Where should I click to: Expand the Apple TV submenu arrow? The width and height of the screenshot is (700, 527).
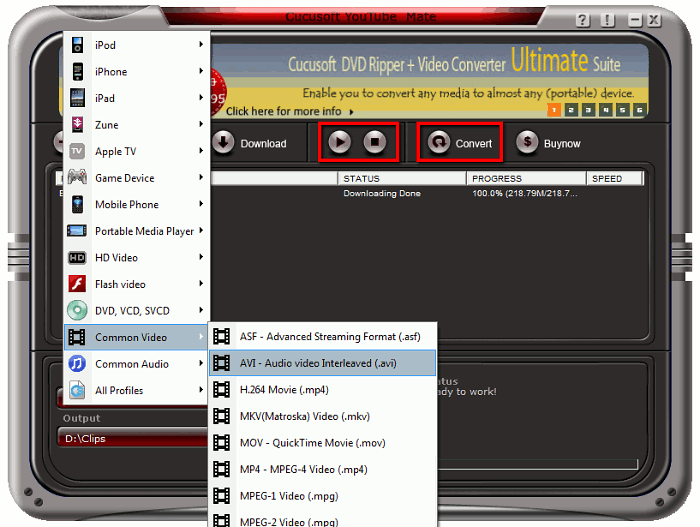[201, 151]
